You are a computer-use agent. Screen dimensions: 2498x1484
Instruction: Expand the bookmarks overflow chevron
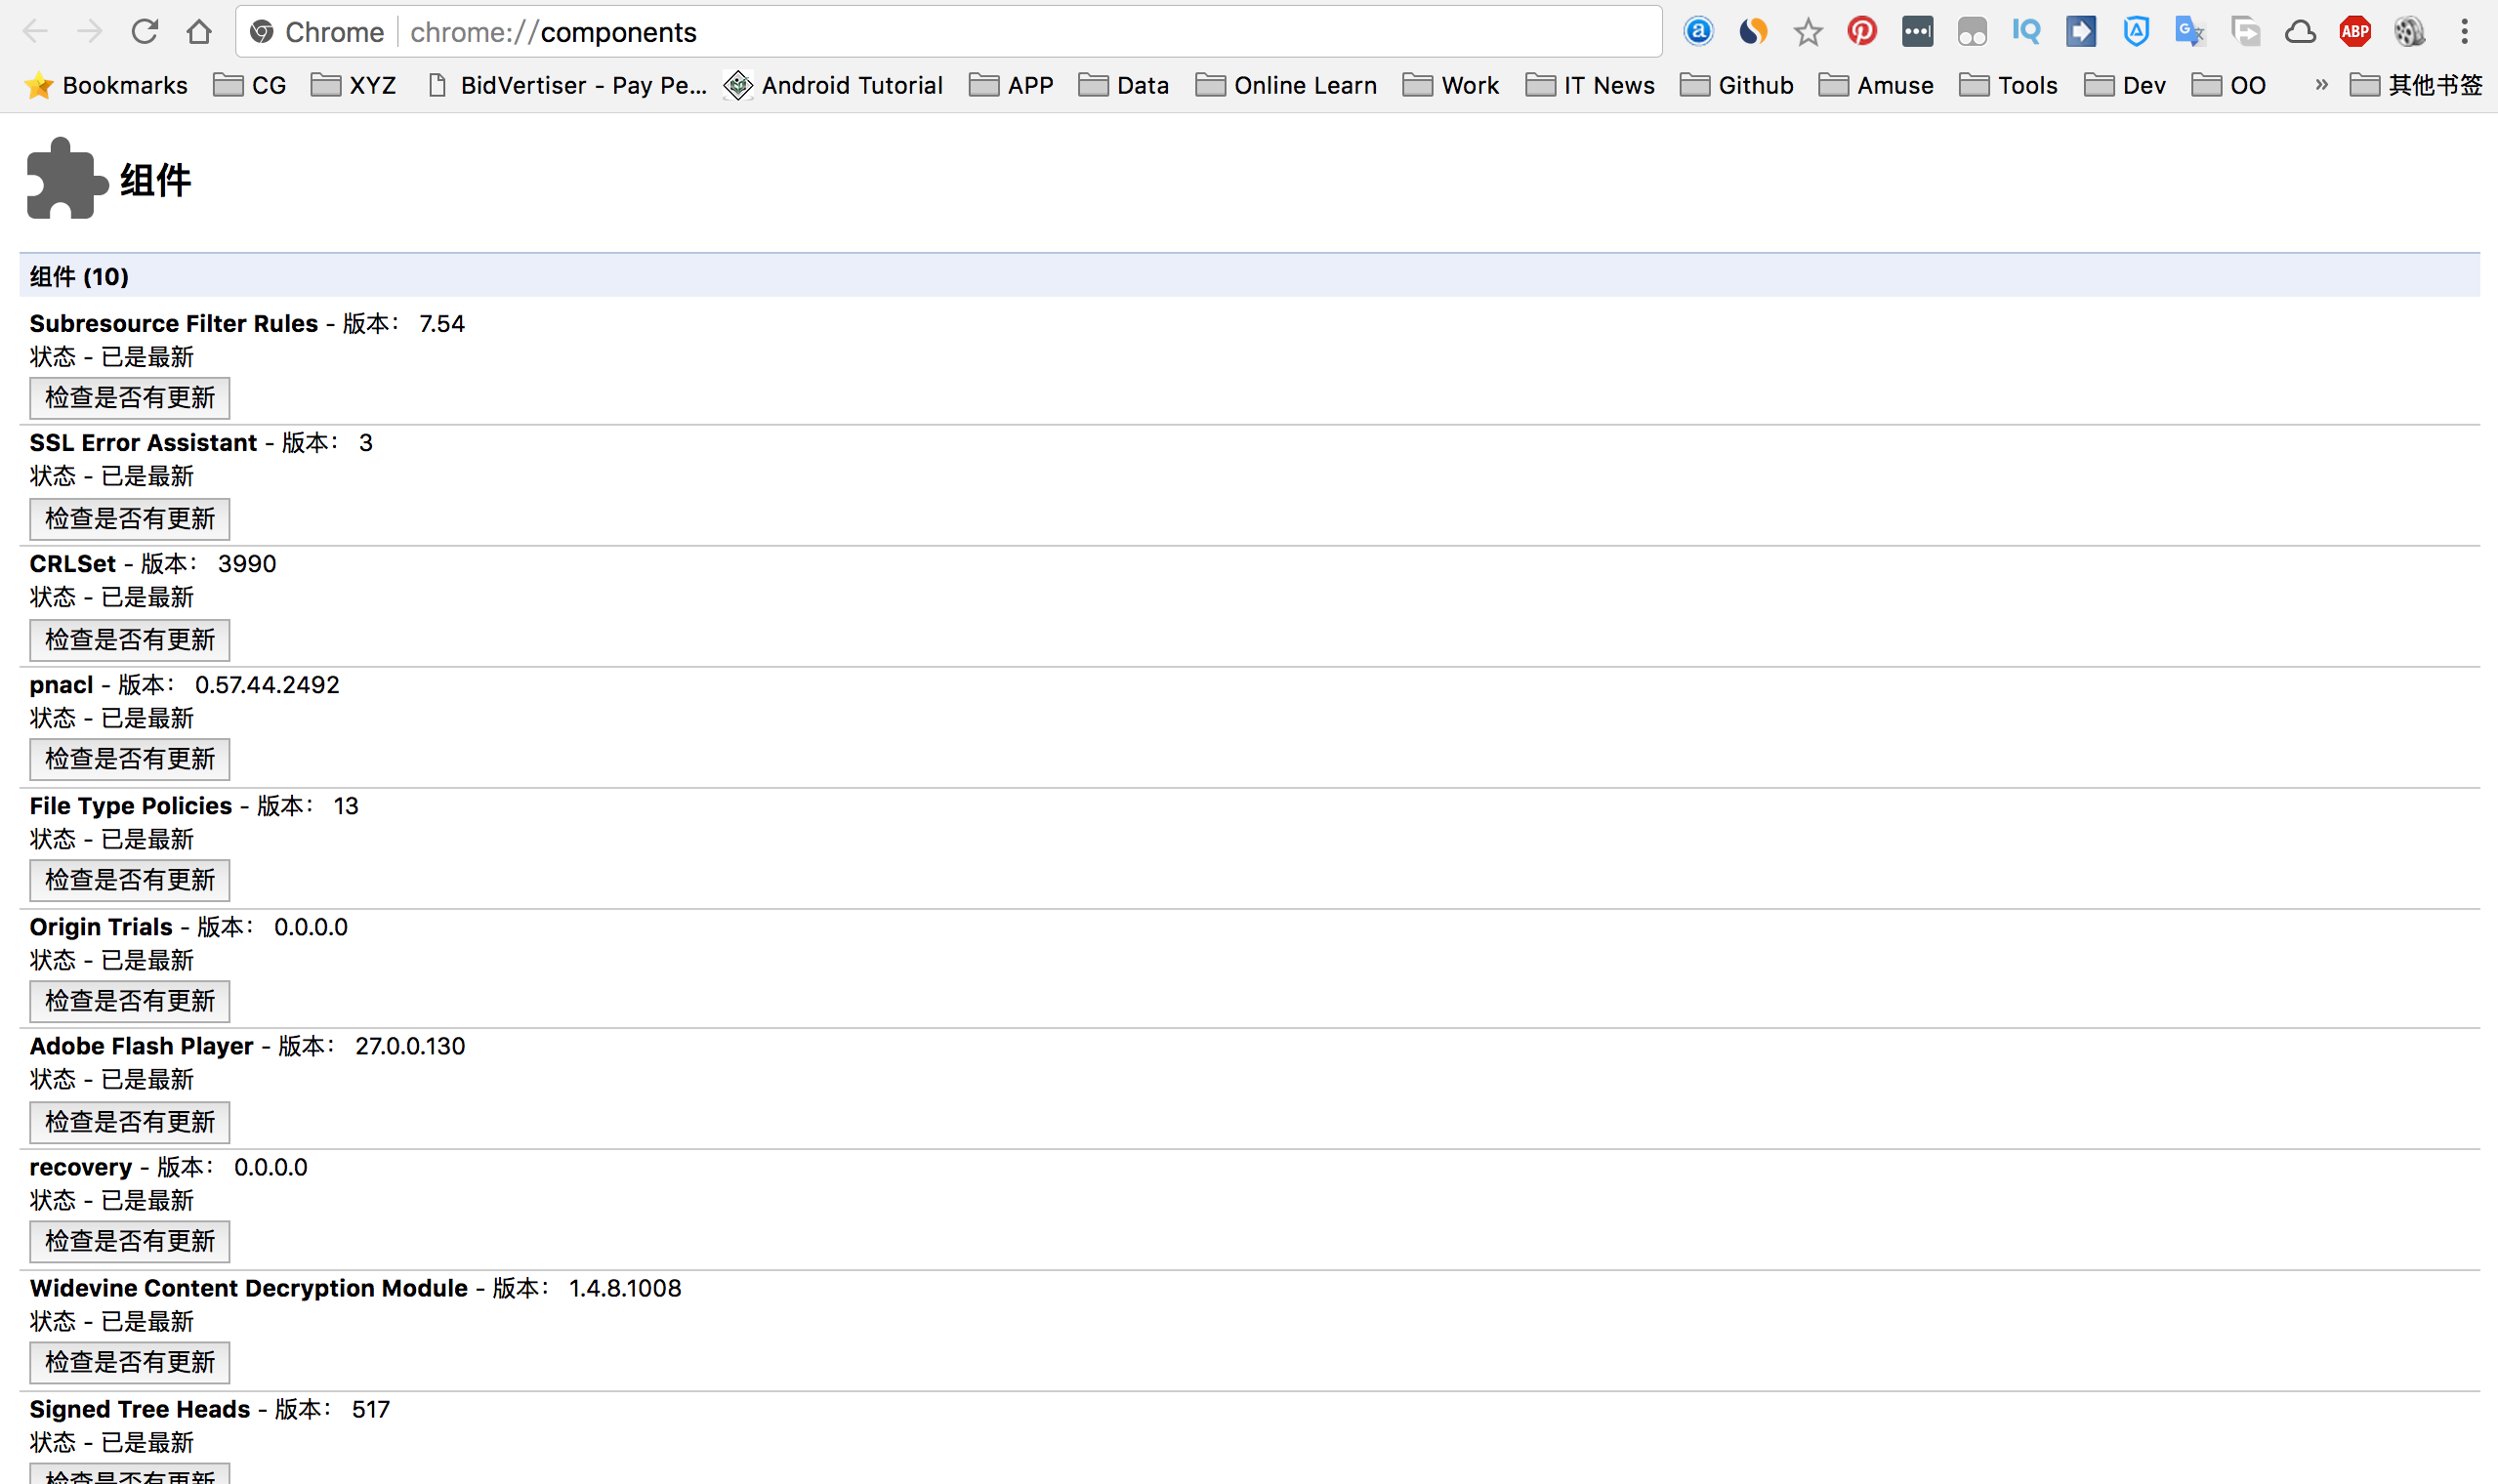click(x=2322, y=85)
